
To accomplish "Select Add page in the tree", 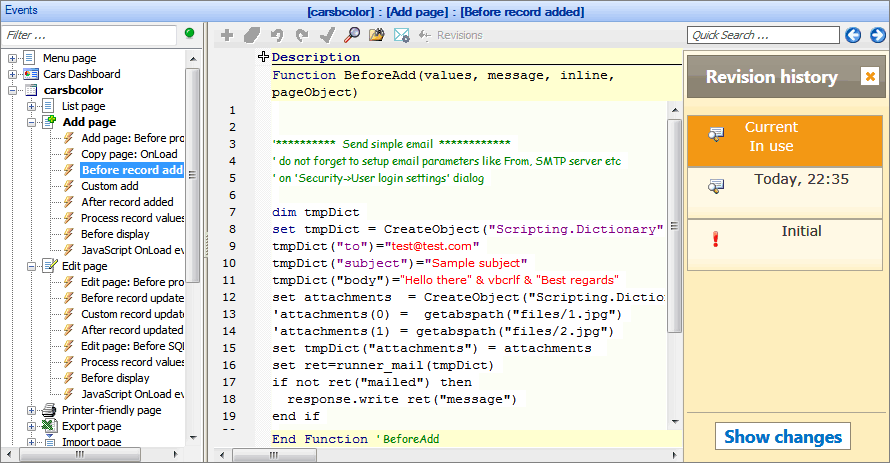I will [x=89, y=122].
